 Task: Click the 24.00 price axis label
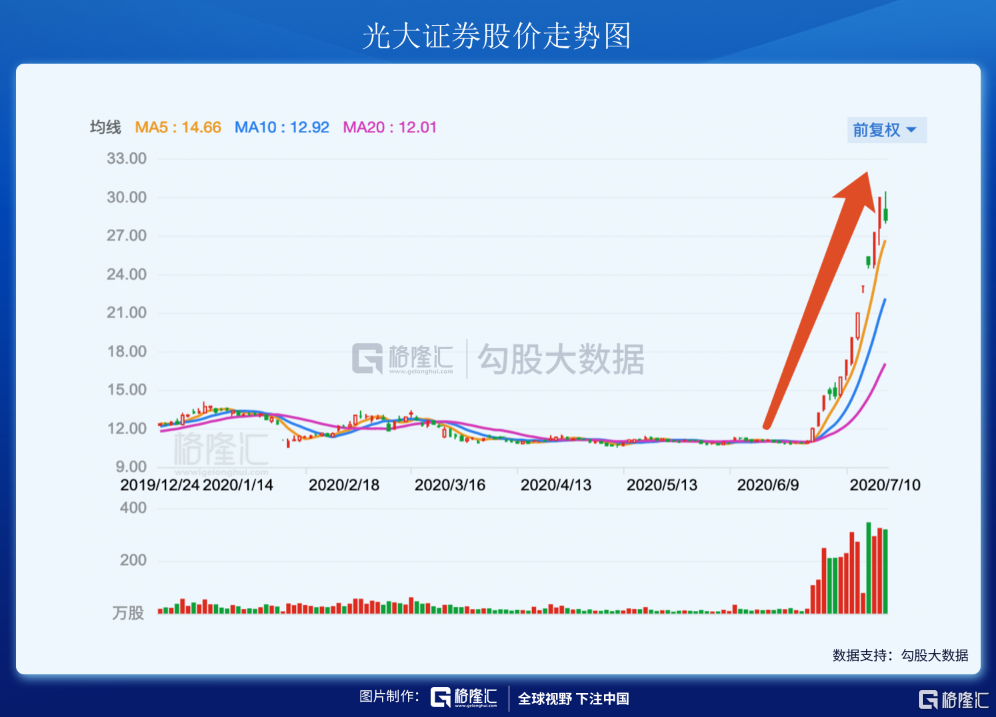tap(126, 274)
